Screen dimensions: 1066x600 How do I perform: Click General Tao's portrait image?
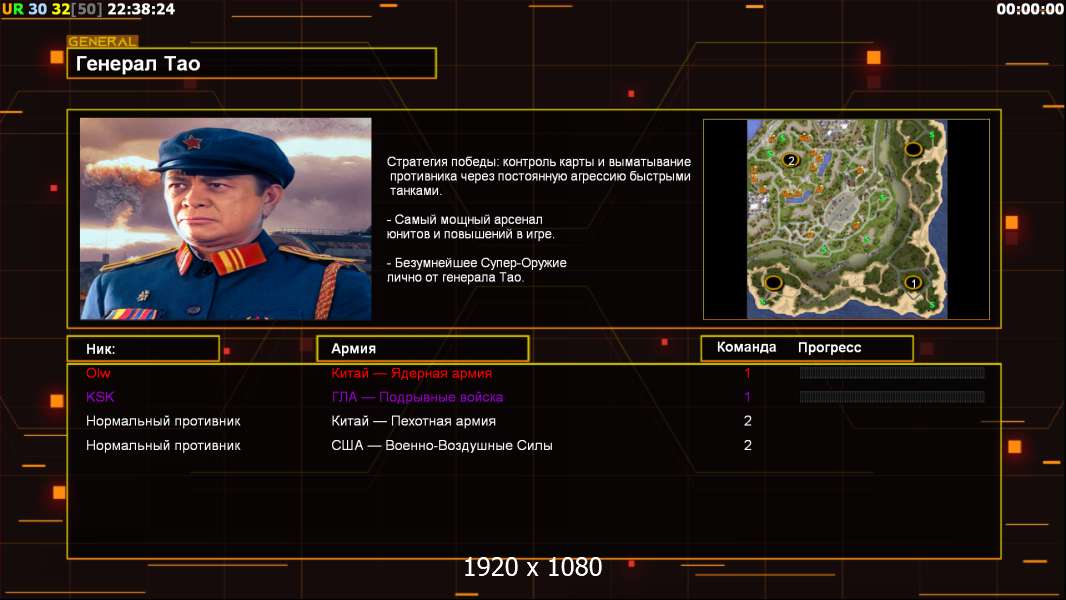point(226,219)
